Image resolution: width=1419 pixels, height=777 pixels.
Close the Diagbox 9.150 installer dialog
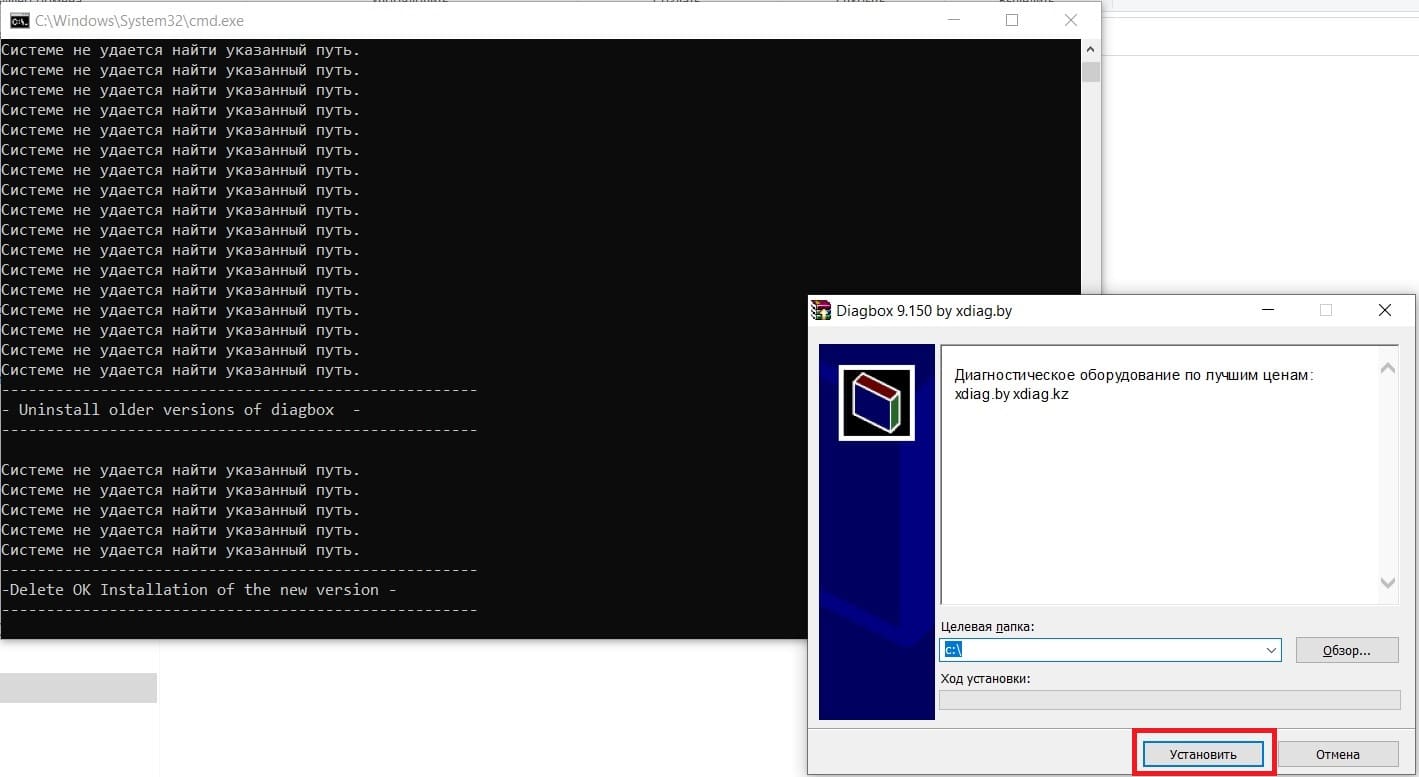coord(1385,311)
